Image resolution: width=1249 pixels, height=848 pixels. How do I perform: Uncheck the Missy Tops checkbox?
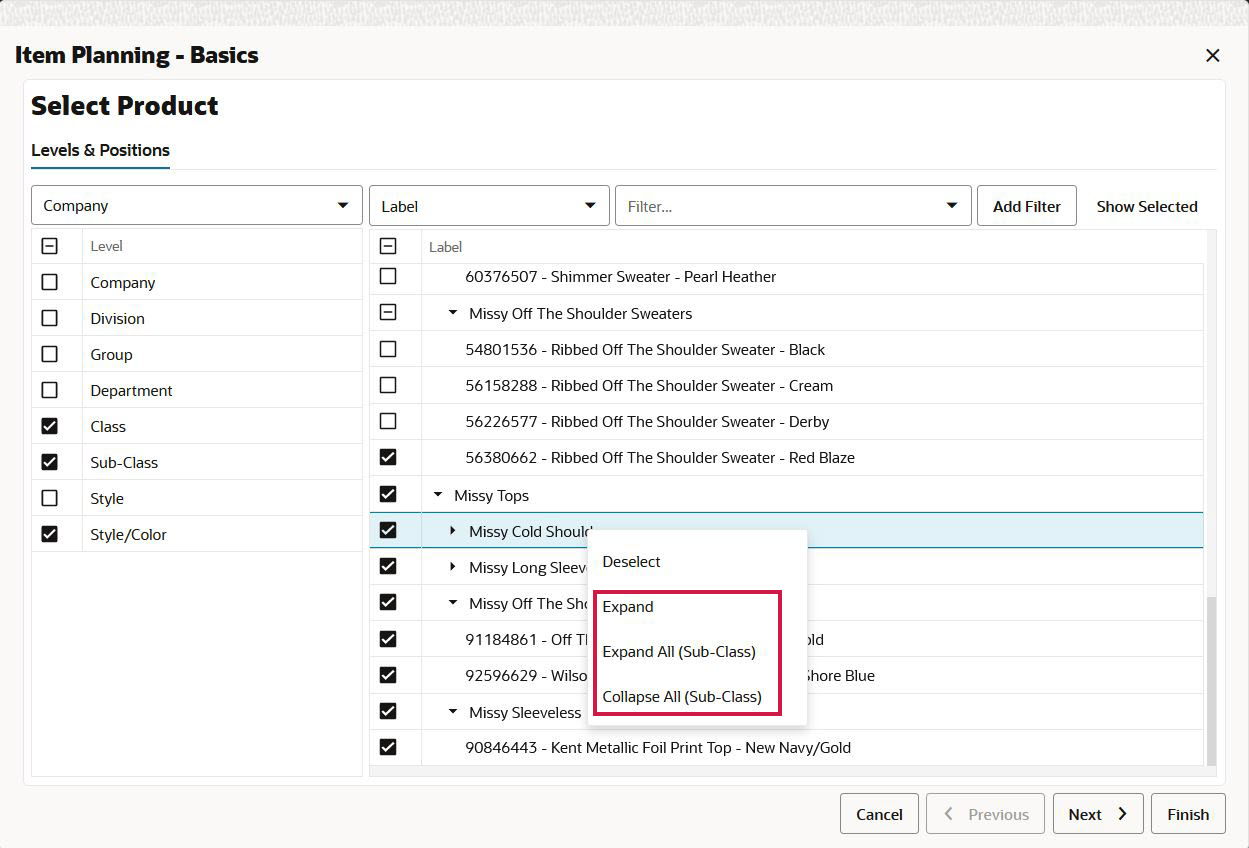388,494
